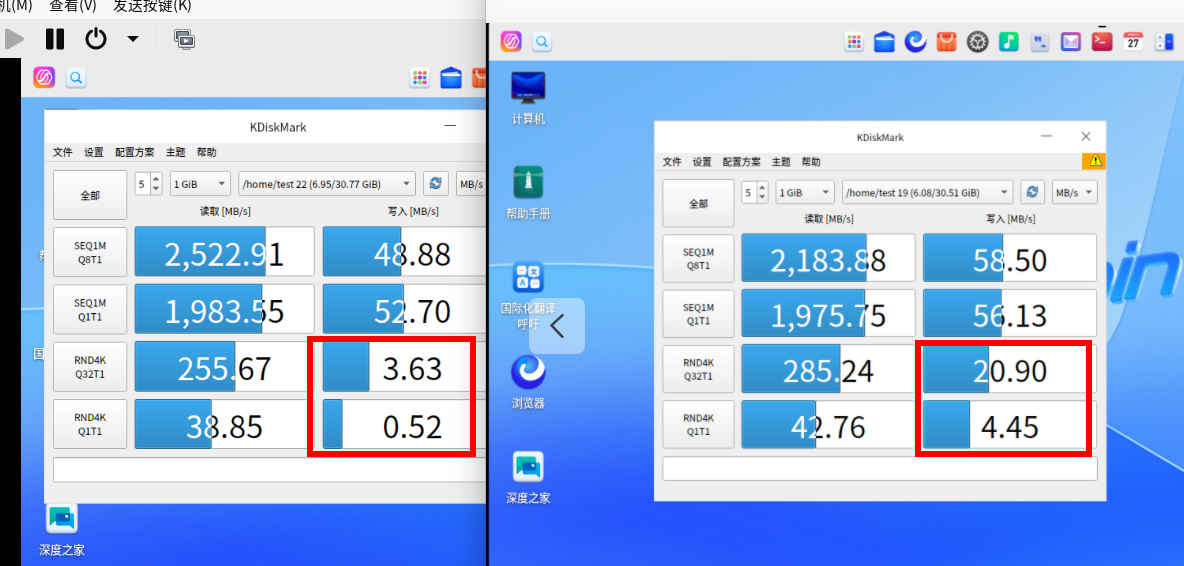Click the test count stepper in right KDiskMark
The height and width of the screenshot is (566, 1184).
click(755, 192)
